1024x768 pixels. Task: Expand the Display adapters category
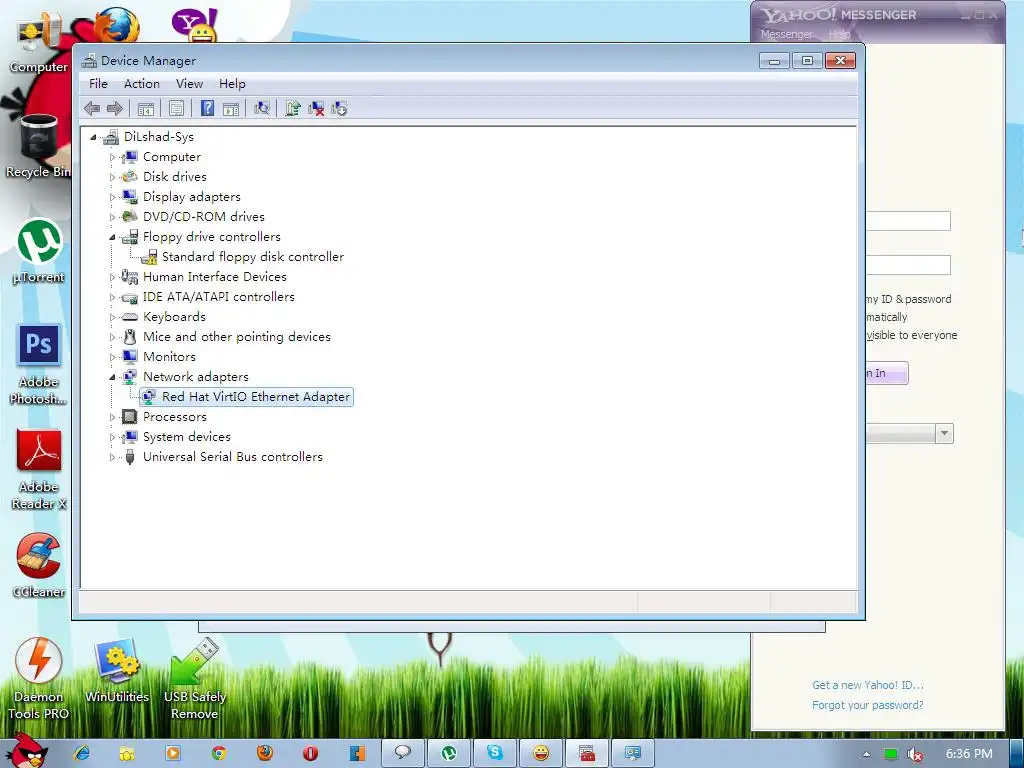[x=112, y=197]
